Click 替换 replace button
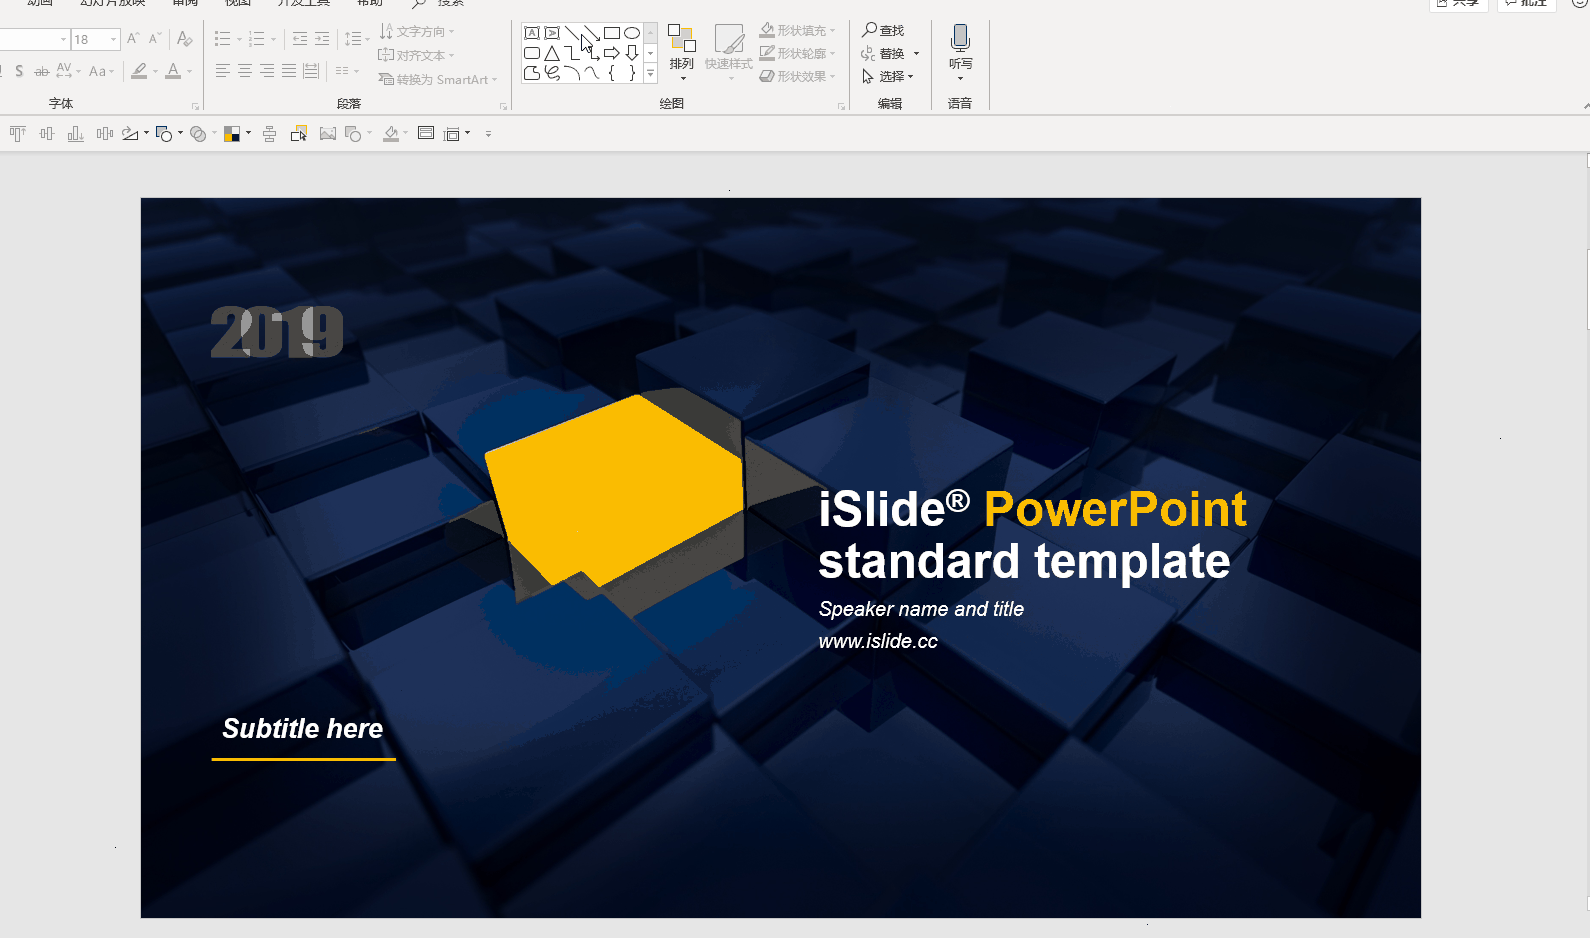Screen dimensions: 1590x938 889,54
